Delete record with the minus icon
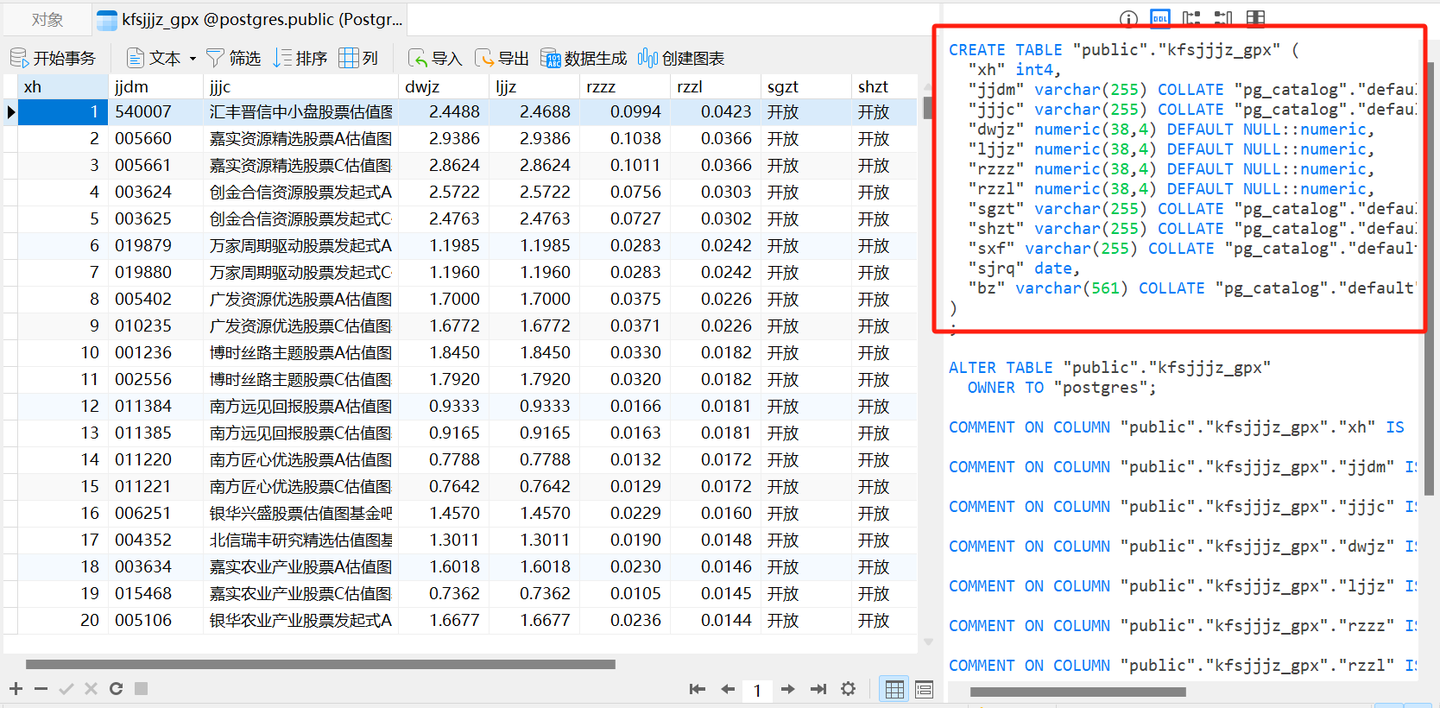This screenshot has width=1440, height=708. tap(40, 688)
